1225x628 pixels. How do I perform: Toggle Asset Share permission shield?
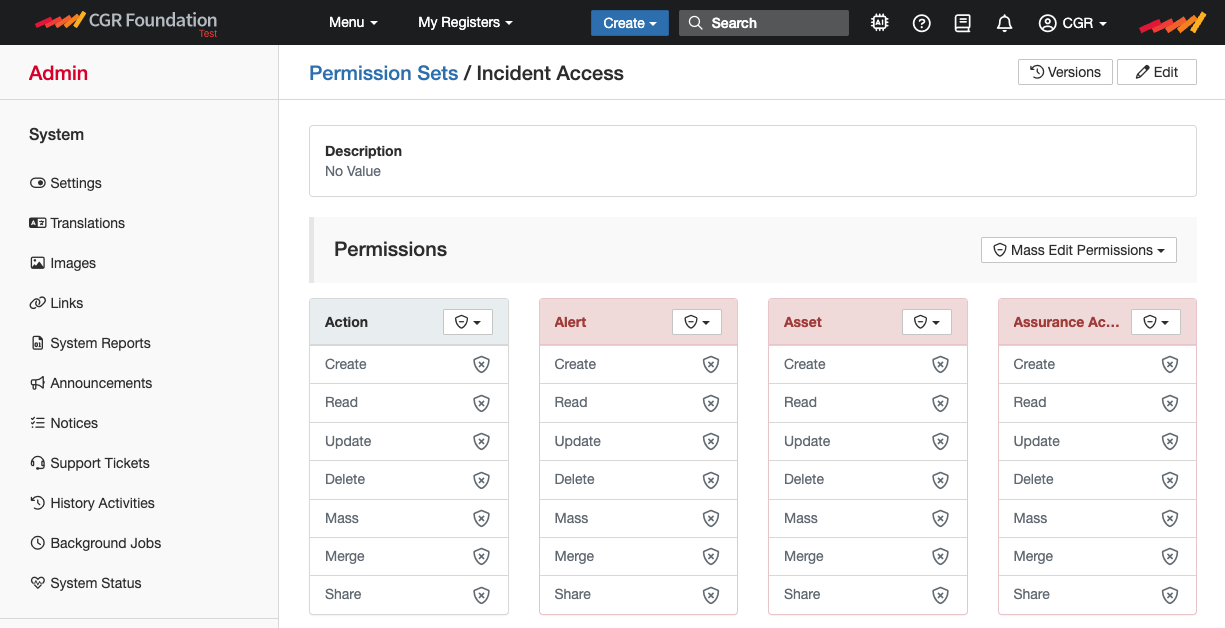pos(940,595)
